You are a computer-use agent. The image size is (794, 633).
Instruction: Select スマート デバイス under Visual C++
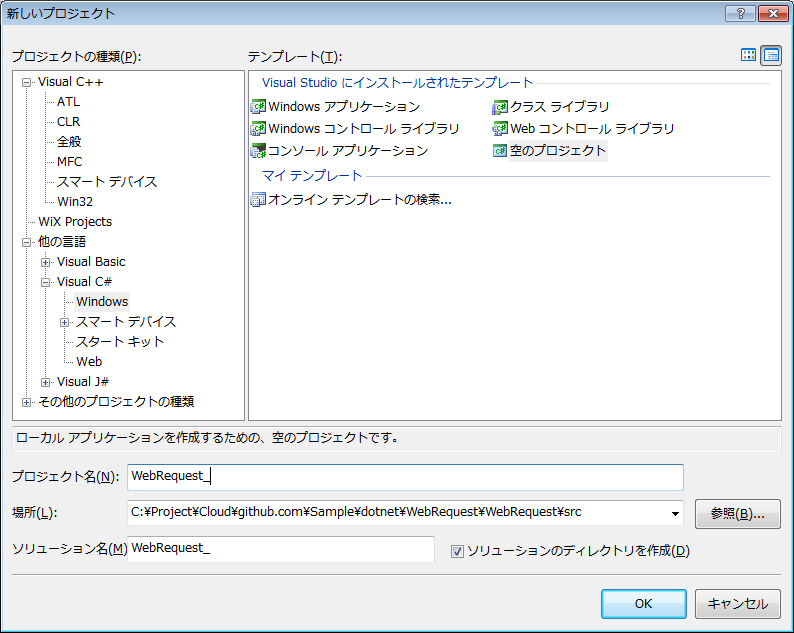click(107, 182)
